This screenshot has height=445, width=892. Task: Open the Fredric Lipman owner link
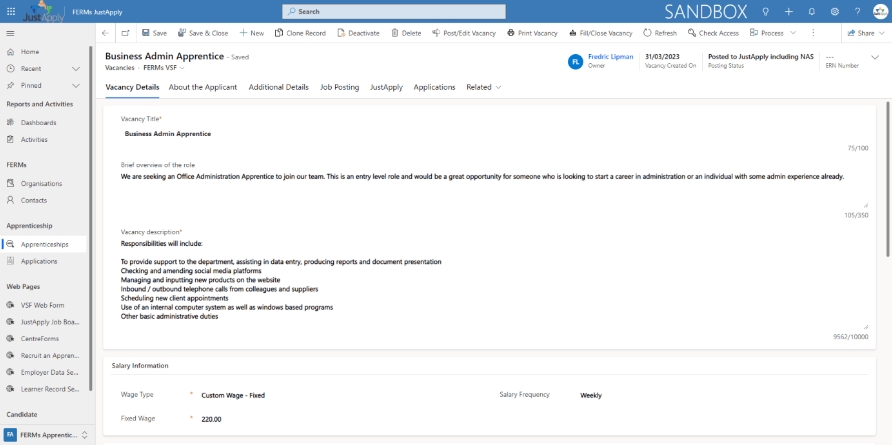coord(610,57)
